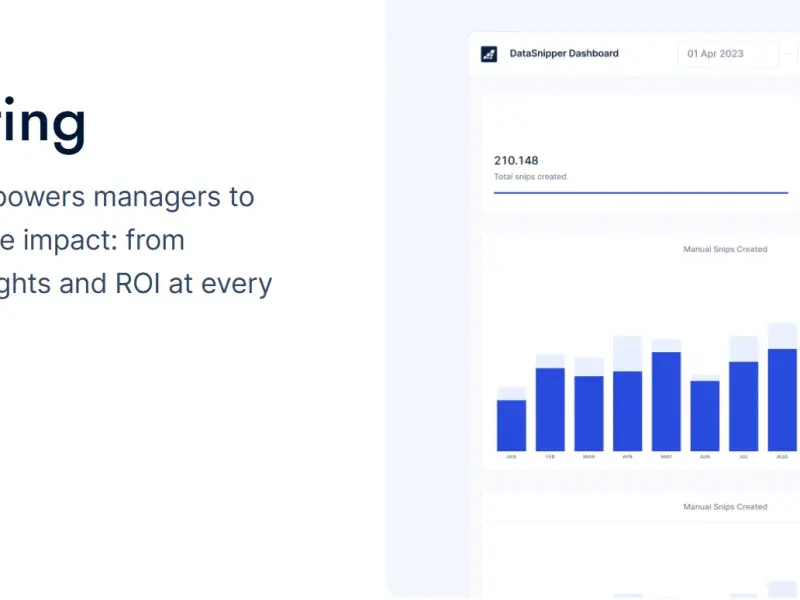This screenshot has width=800, height=600.
Task: Click the JAN month axis label
Action: [x=511, y=457]
